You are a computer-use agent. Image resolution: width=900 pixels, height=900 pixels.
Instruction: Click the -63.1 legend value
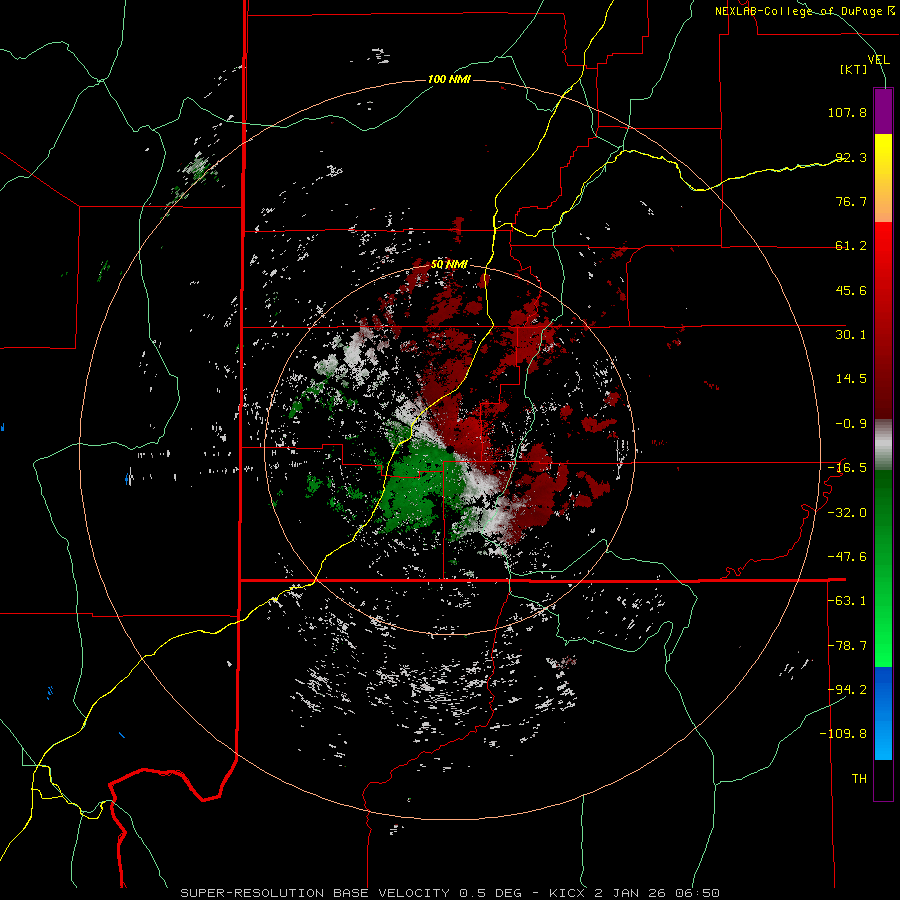point(847,601)
